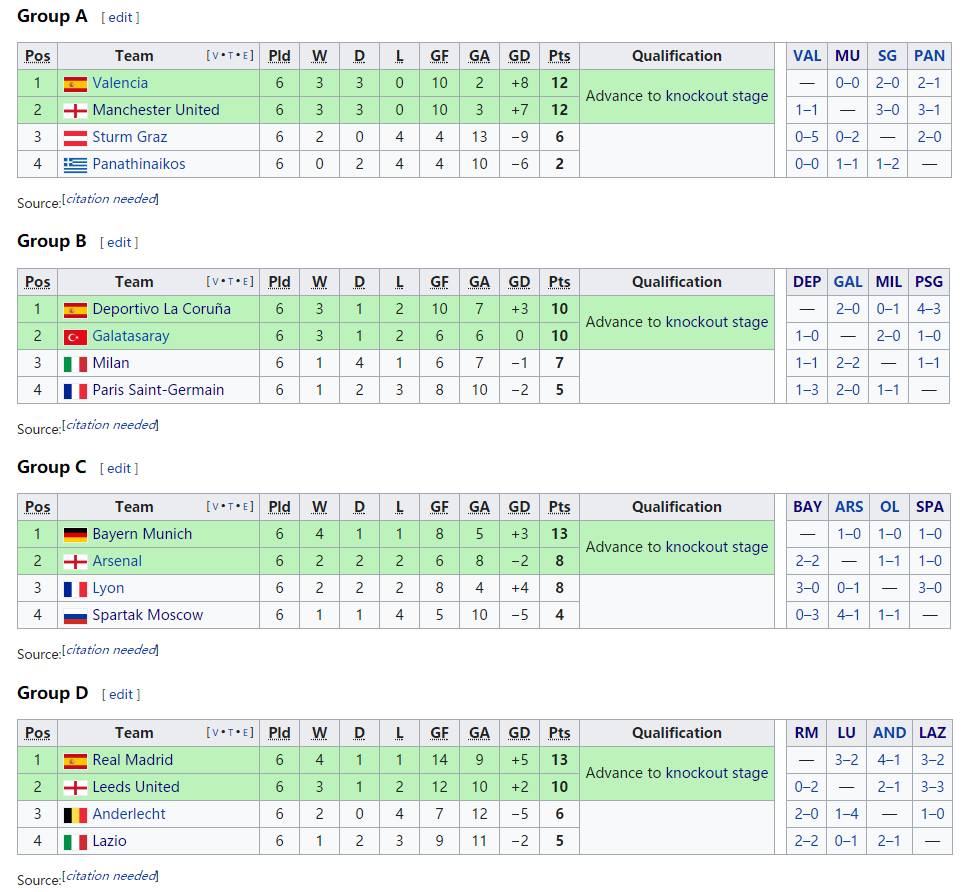Click the Greece flag beside Panathinaikos
Viewport: 967px width, 892px height.
coord(75,165)
